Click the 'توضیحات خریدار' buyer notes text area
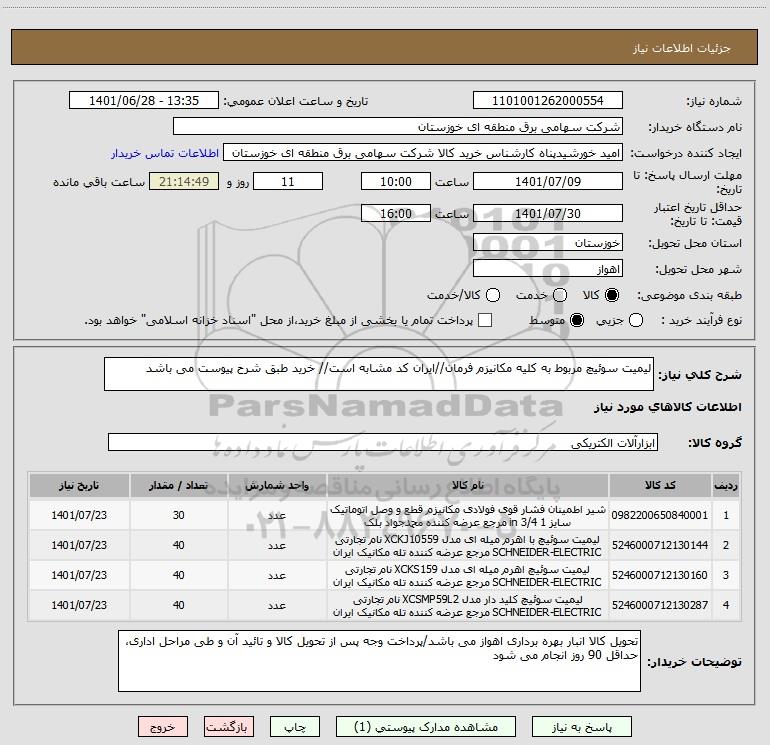770x745 pixels. 379,661
